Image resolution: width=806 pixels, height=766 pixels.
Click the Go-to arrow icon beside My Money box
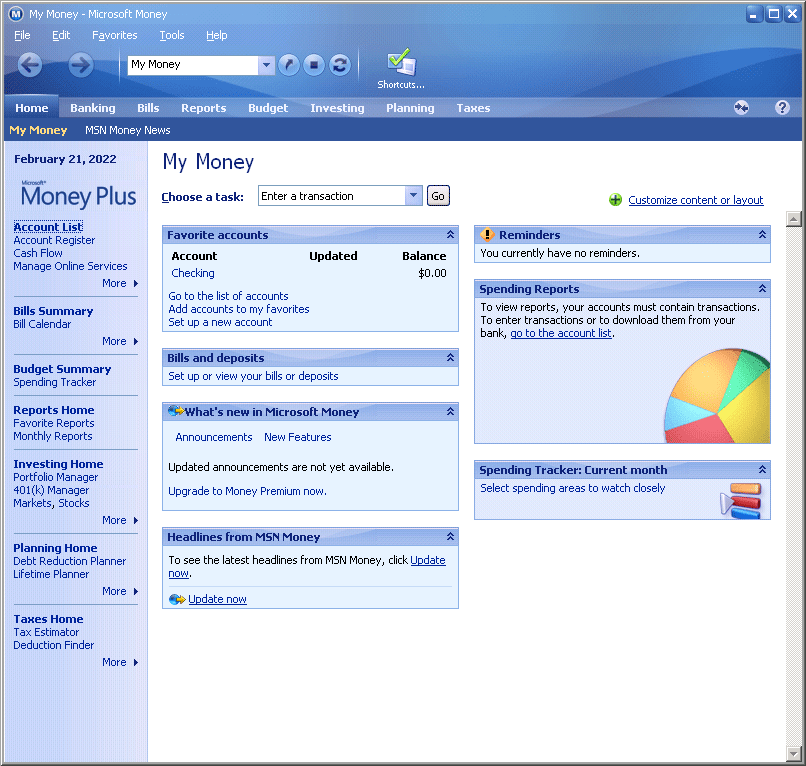tap(289, 65)
